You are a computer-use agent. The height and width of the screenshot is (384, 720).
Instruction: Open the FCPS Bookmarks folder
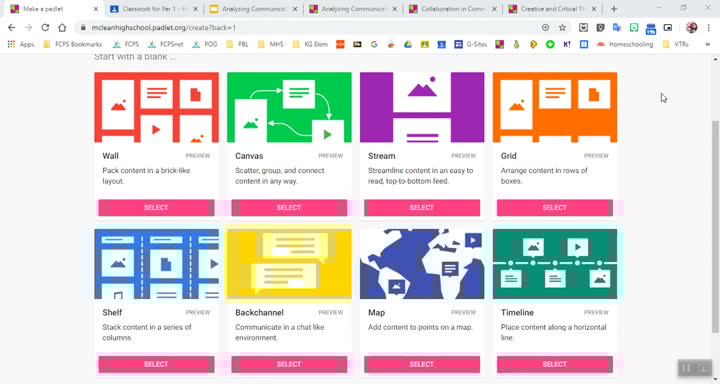pyautogui.click(x=73, y=44)
